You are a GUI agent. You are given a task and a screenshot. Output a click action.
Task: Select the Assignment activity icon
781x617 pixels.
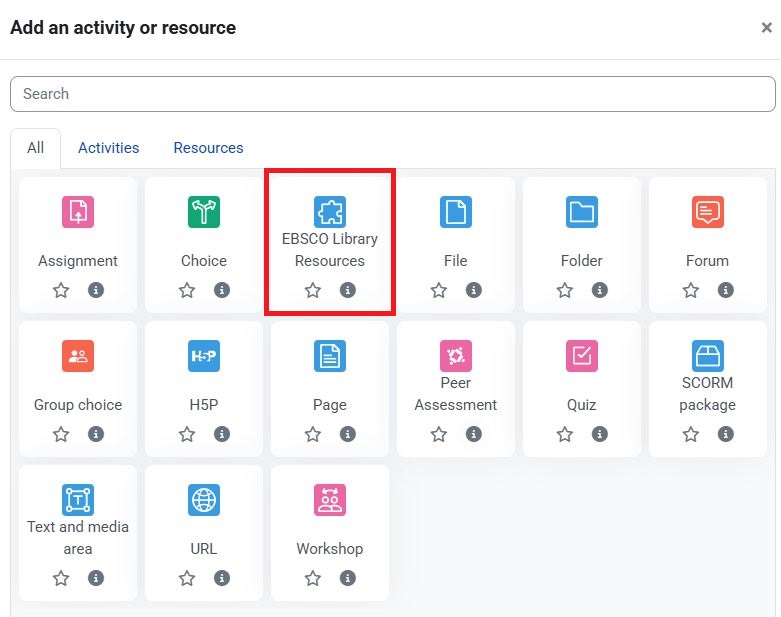click(x=78, y=212)
